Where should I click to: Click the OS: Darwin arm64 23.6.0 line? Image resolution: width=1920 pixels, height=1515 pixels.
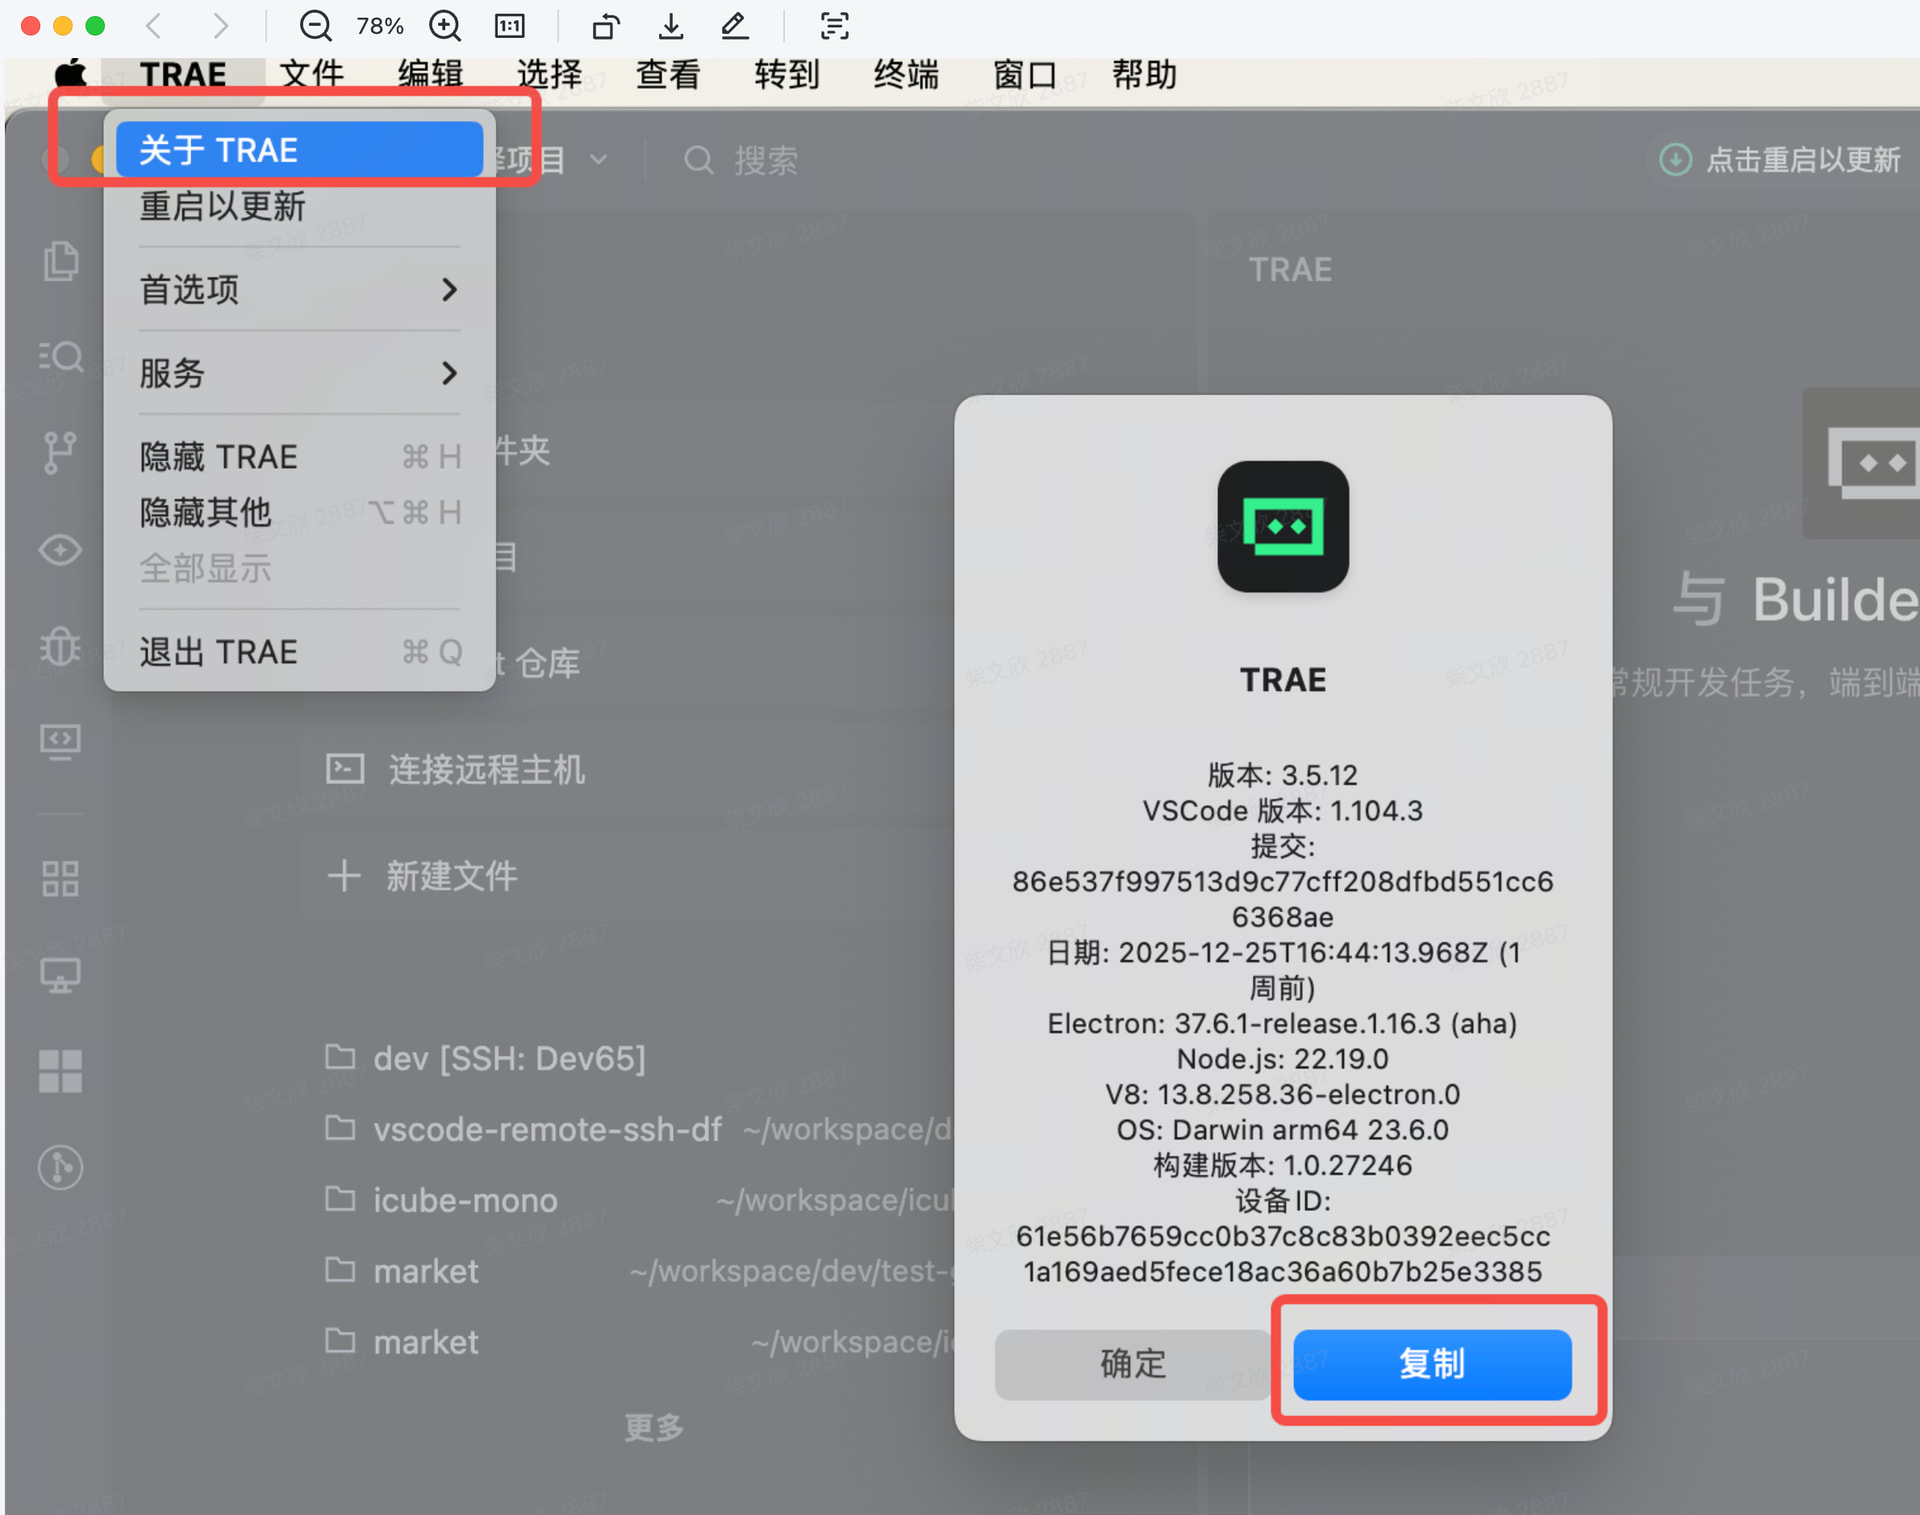(1283, 1130)
